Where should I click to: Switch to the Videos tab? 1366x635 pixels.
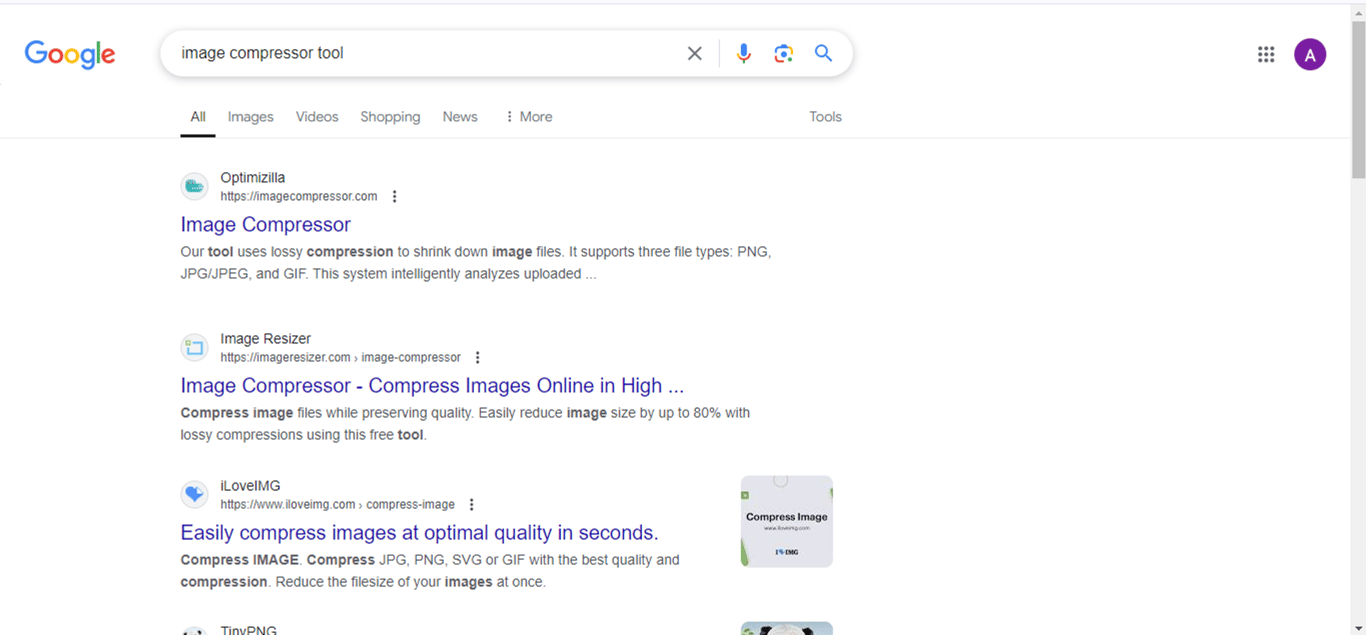point(317,117)
